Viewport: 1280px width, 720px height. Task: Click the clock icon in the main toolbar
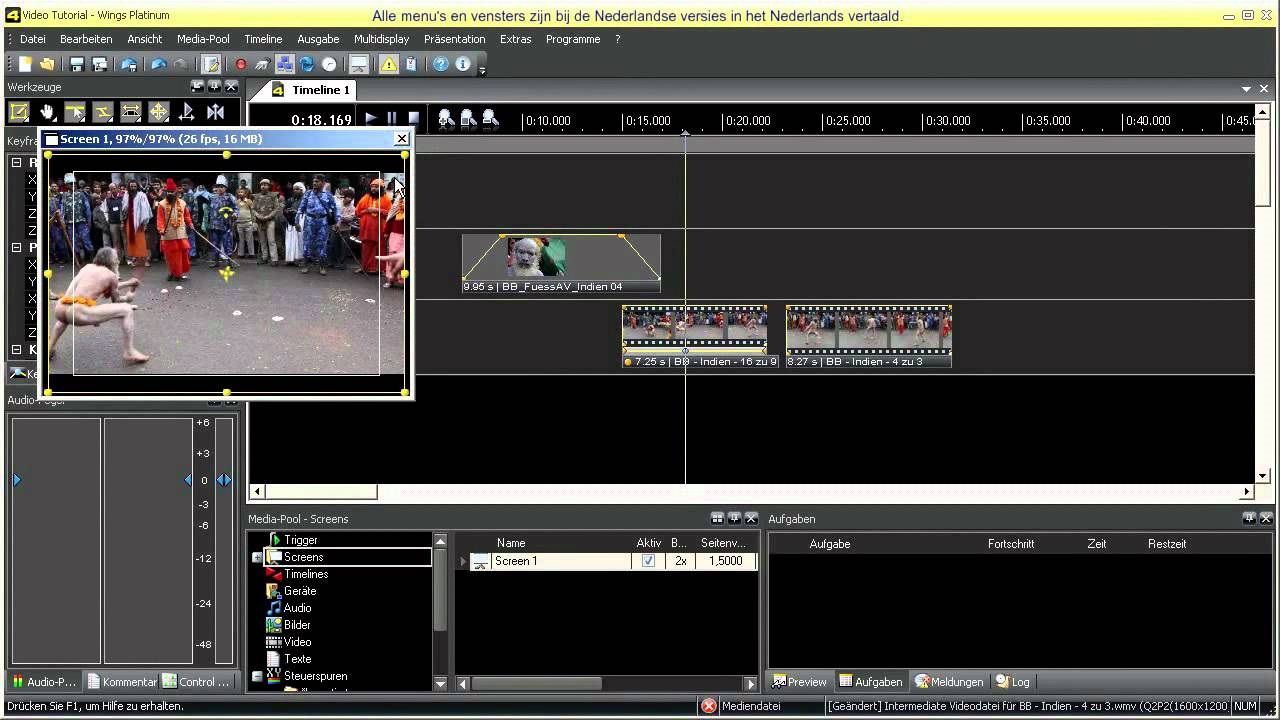coord(329,64)
